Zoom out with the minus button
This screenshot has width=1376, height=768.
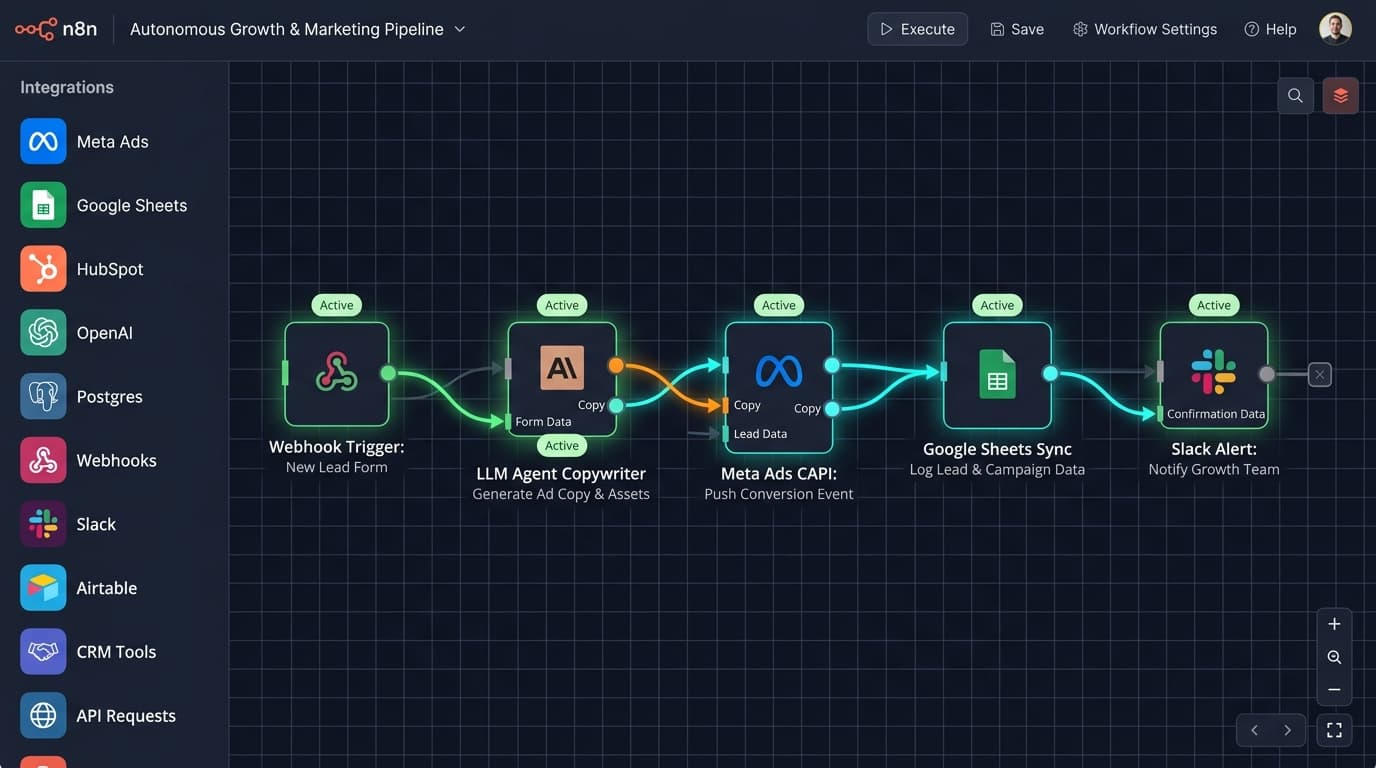[1334, 690]
